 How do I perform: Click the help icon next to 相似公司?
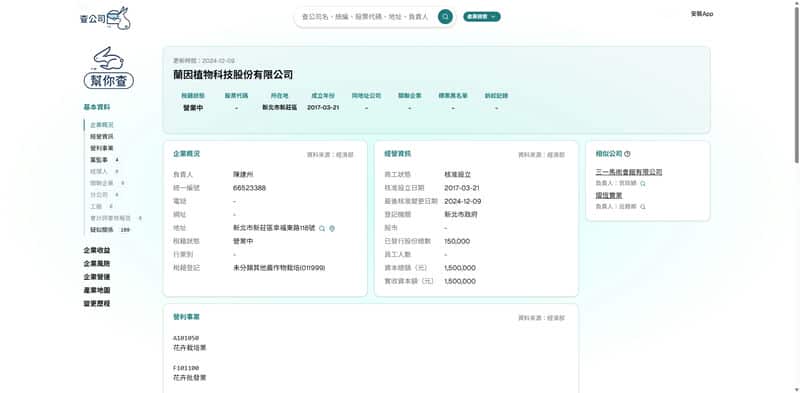click(x=628, y=154)
